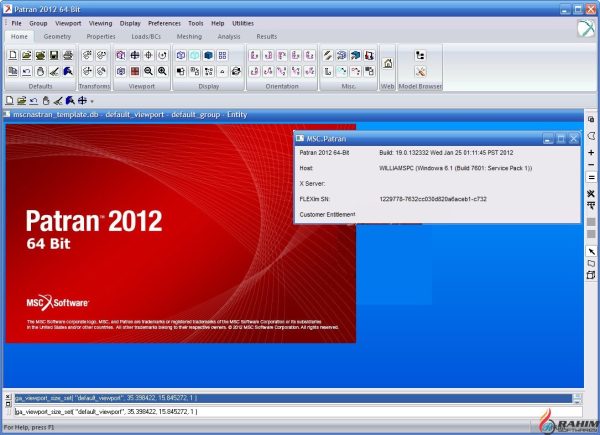The height and width of the screenshot is (435, 600).
Task: Select the highlighted ga_viewport_size_set history line
Action: 293,398
